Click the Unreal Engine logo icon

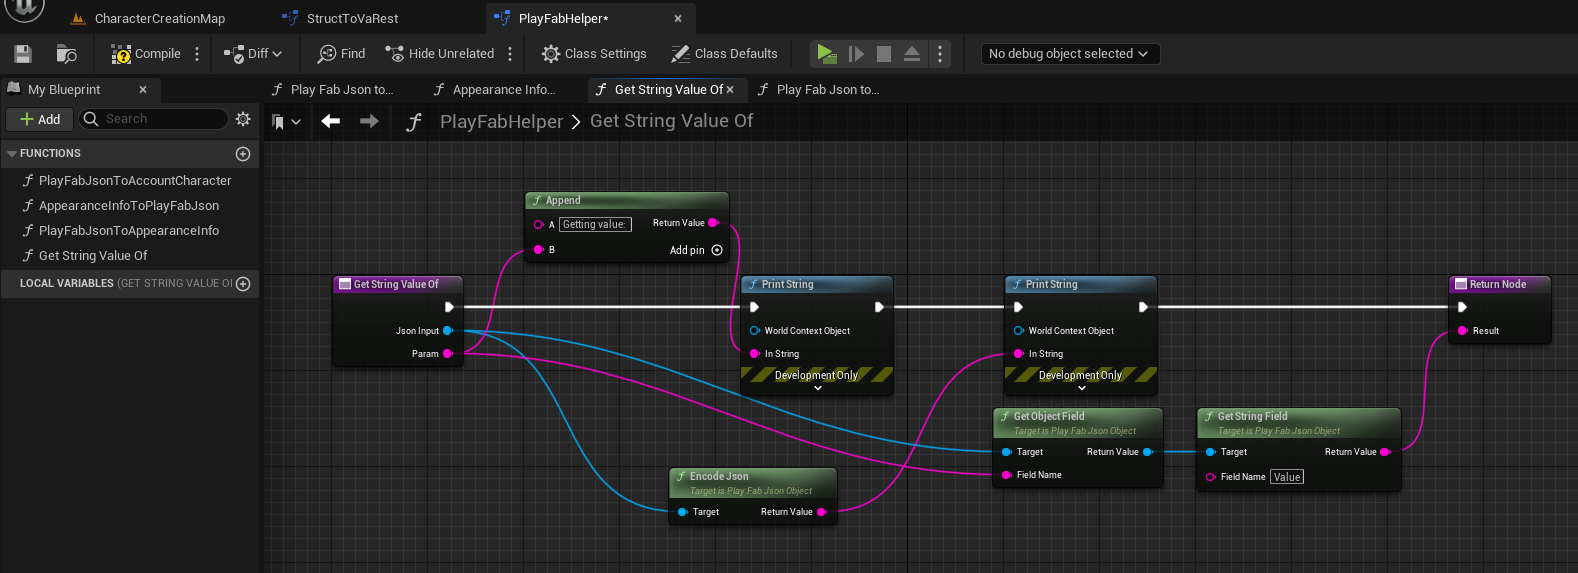pyautogui.click(x=24, y=8)
